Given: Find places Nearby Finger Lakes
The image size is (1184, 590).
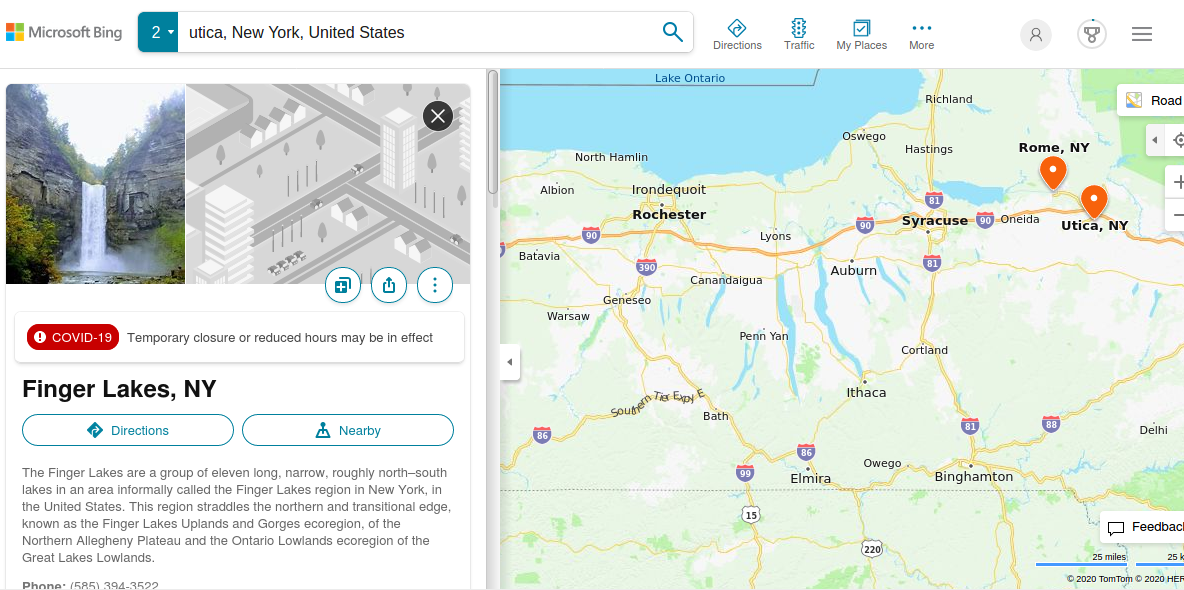Looking at the screenshot, I should [348, 431].
